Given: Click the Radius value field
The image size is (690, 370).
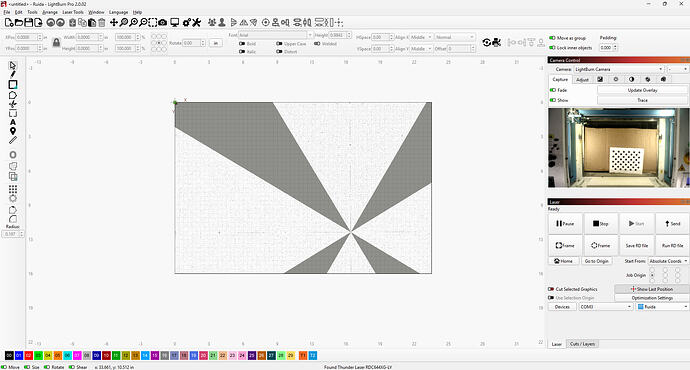Looking at the screenshot, I should [12, 234].
